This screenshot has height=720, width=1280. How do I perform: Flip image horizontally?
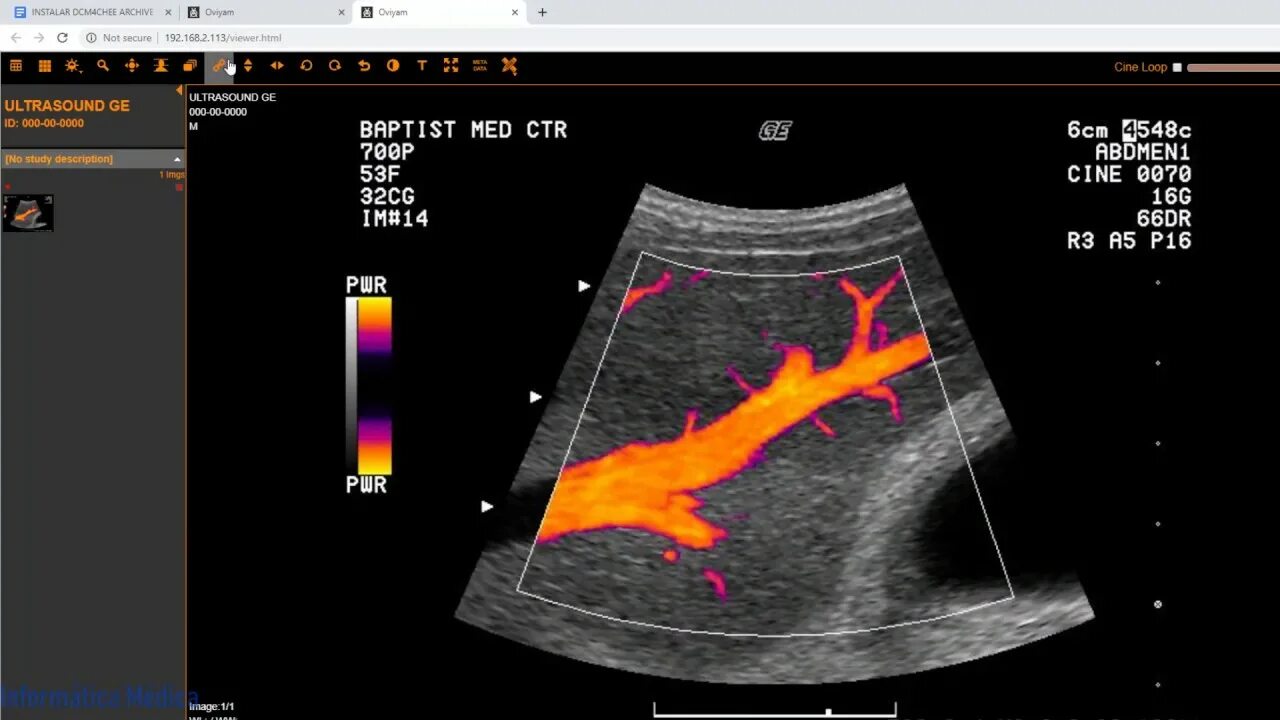tap(277, 66)
